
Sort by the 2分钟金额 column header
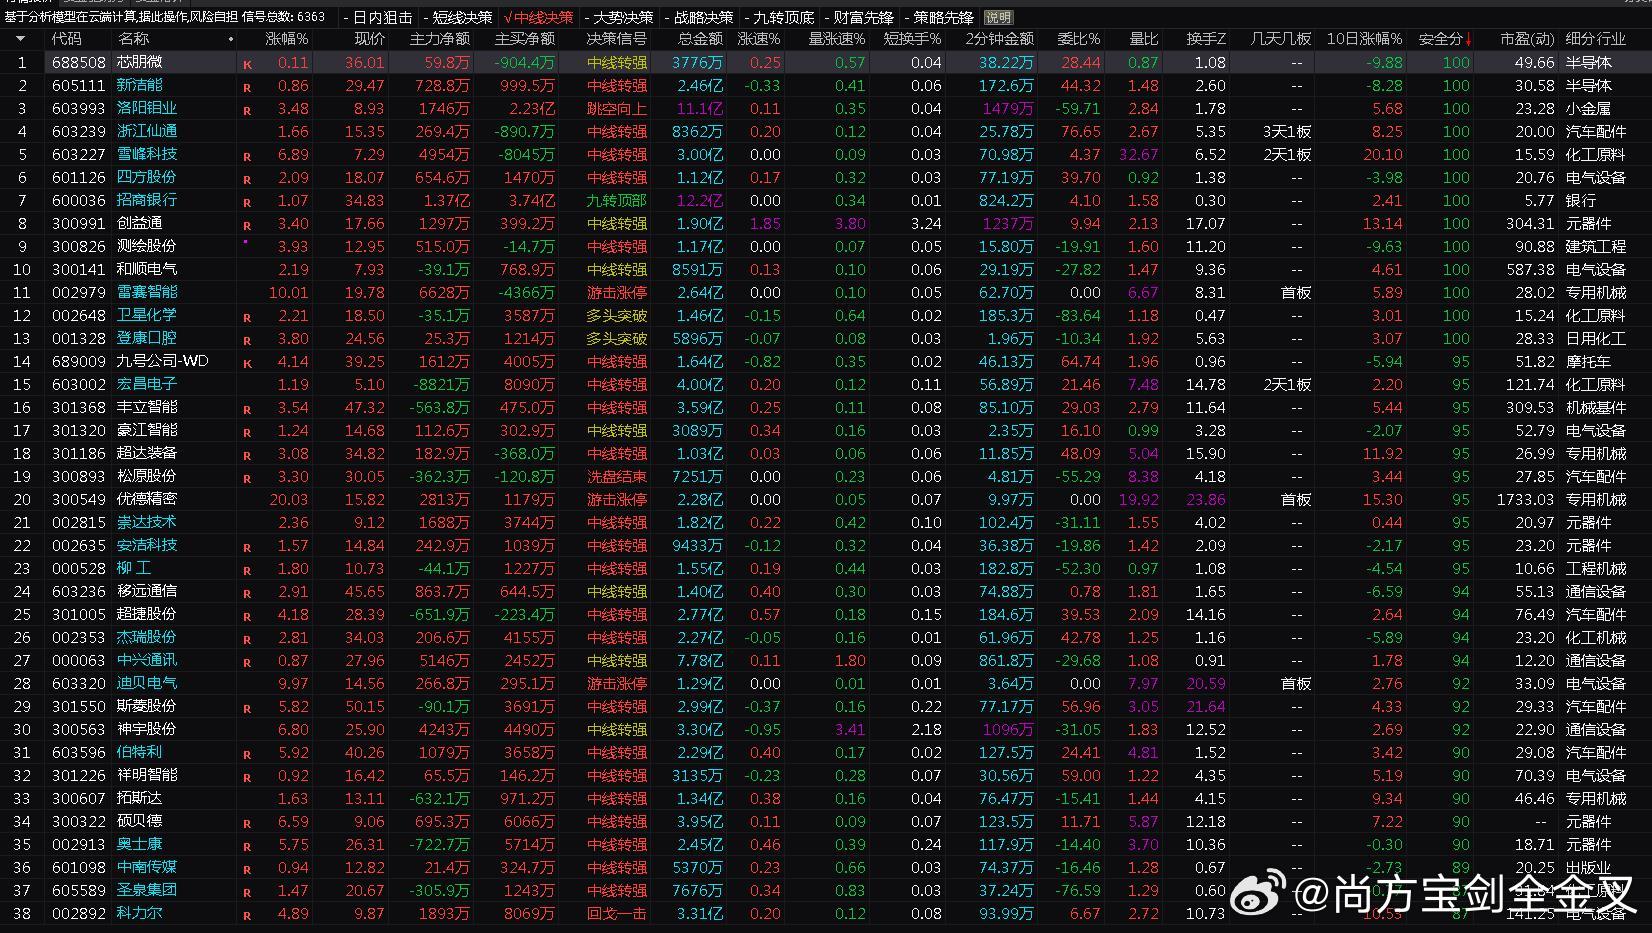1000,39
